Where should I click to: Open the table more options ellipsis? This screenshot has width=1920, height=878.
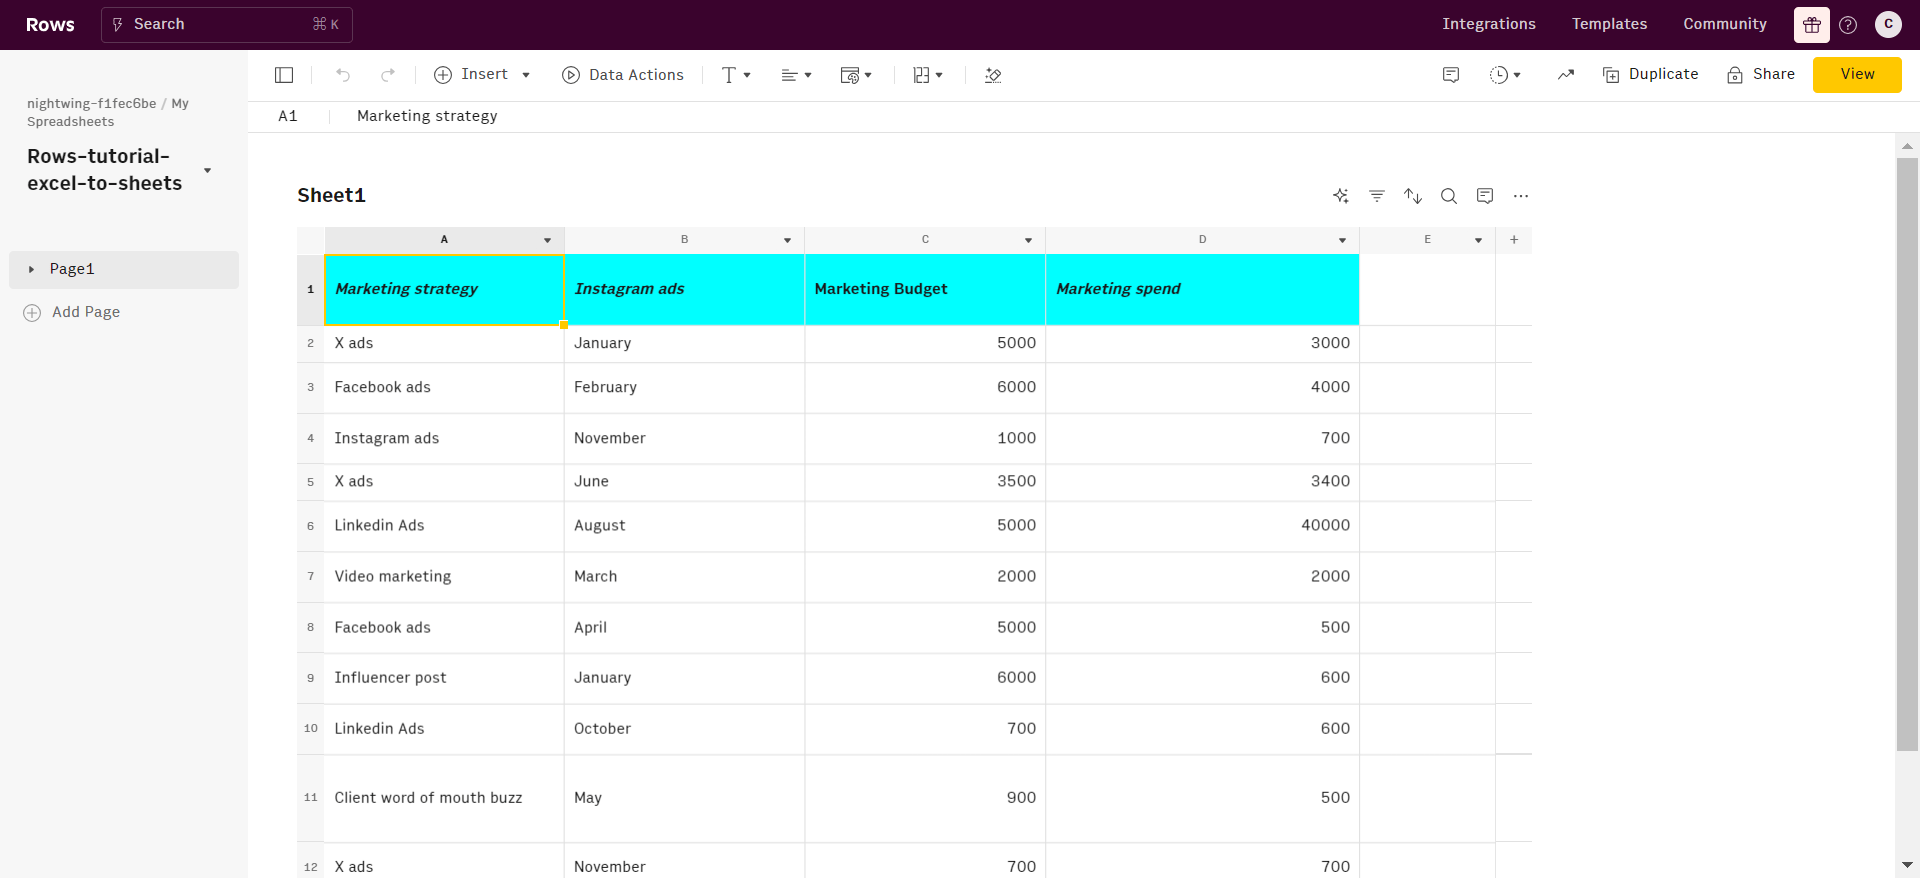pyautogui.click(x=1521, y=196)
